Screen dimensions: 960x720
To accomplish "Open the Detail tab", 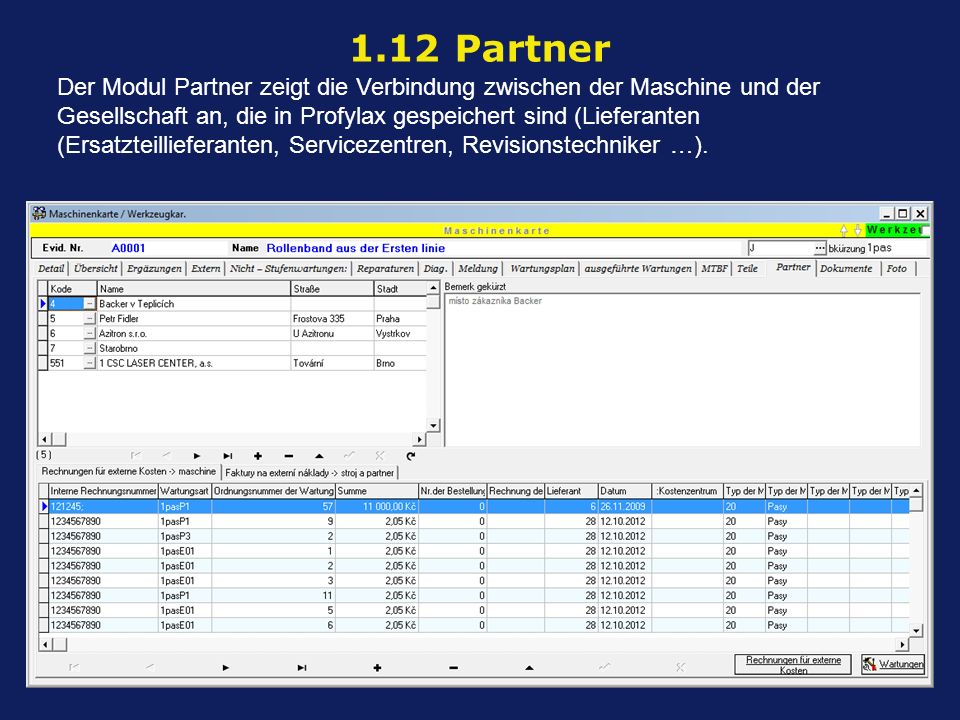I will [x=51, y=269].
